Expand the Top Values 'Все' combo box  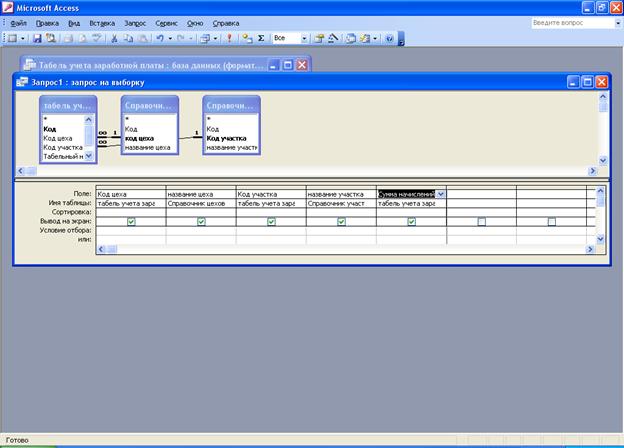click(x=304, y=39)
